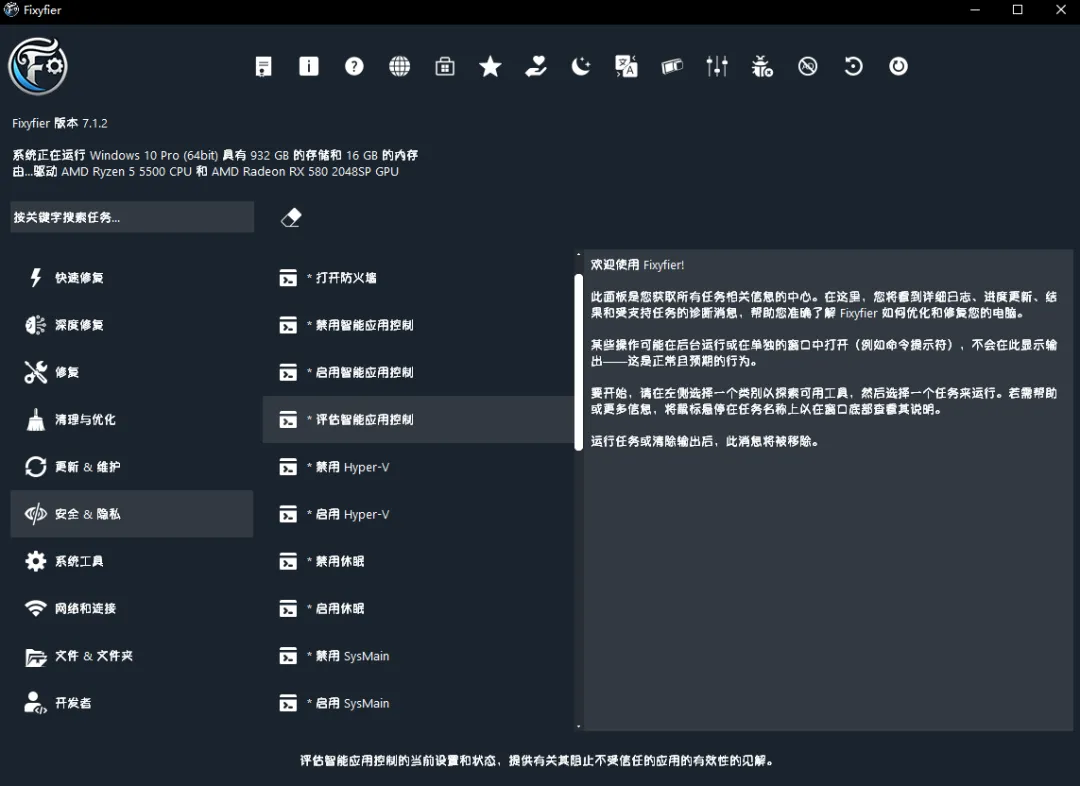Select the 安全 & 隐私 category
The width and height of the screenshot is (1080, 786).
coord(132,514)
